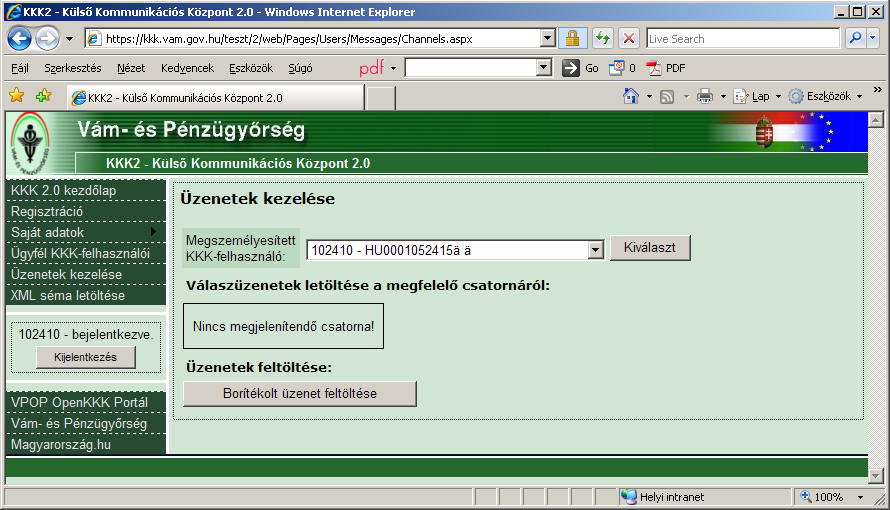Click the pdf toolbar text combo box

click(471, 68)
